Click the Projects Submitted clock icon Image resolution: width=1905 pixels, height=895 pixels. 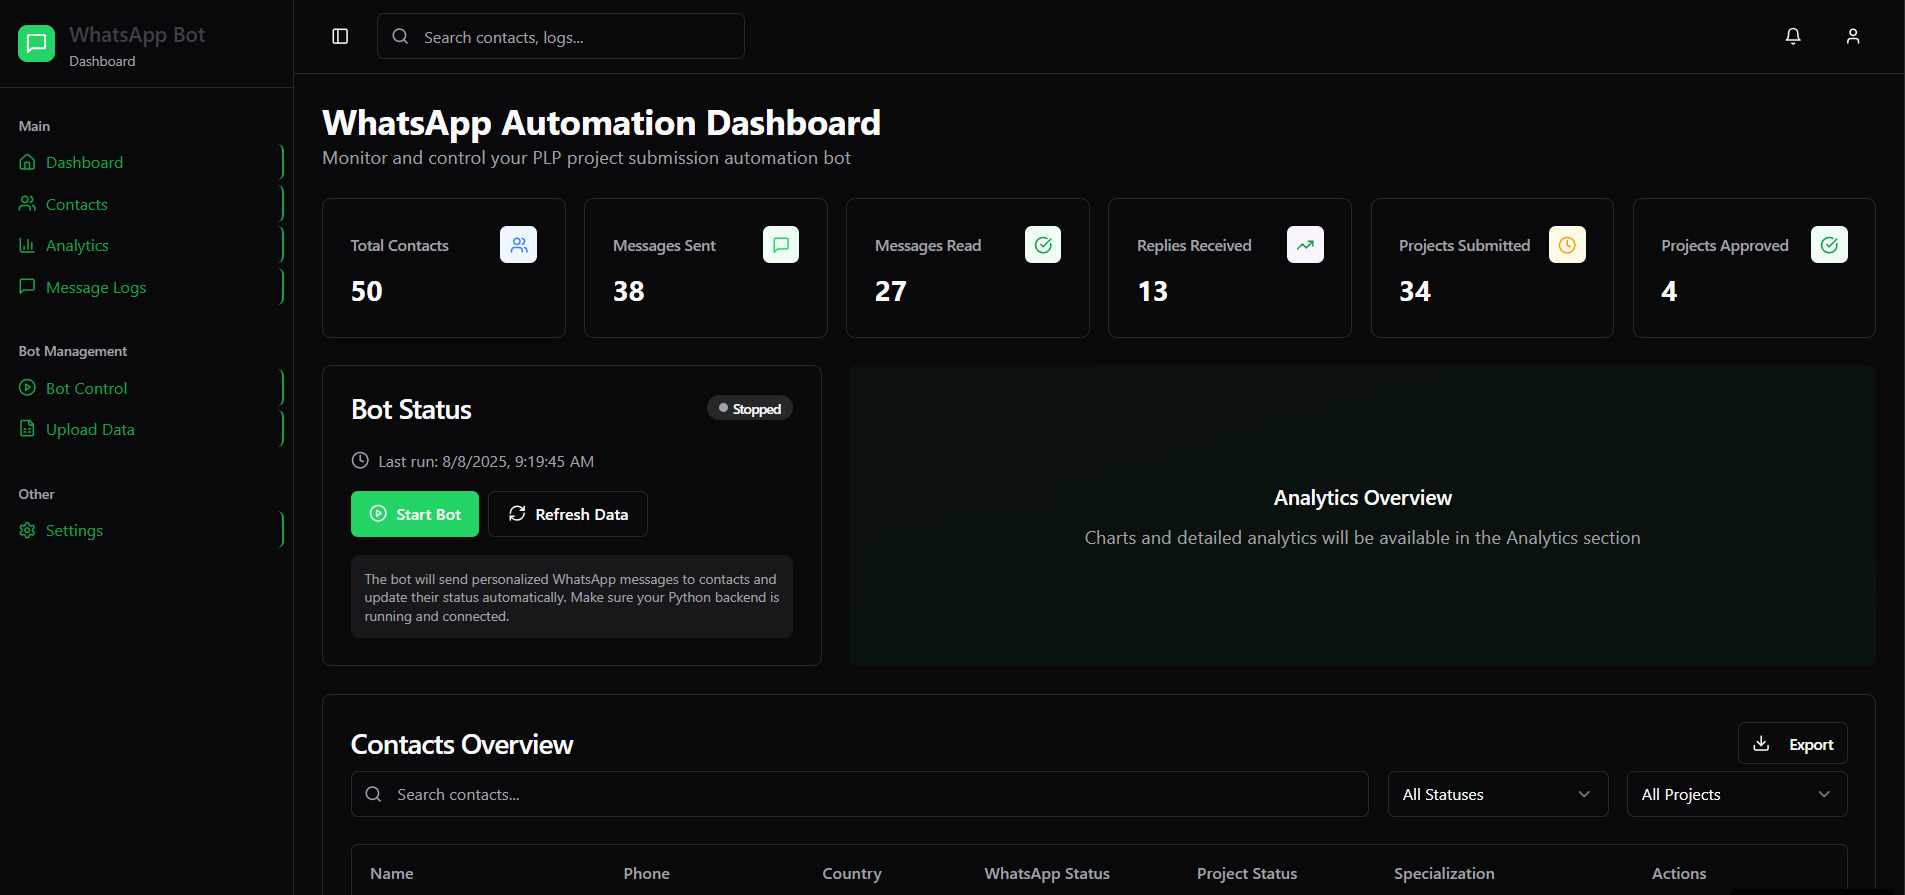click(x=1567, y=245)
